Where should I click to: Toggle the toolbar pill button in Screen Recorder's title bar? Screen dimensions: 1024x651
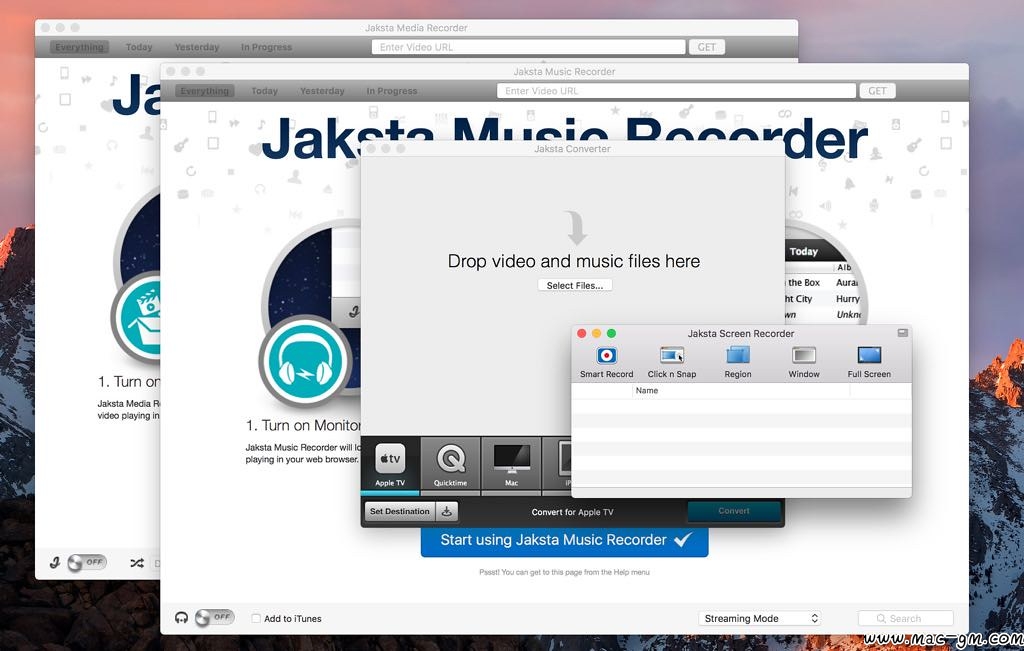(x=903, y=333)
